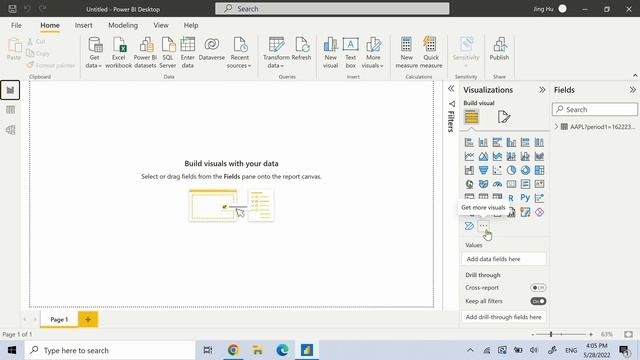Switch to Report view in sidebar

click(x=10, y=90)
